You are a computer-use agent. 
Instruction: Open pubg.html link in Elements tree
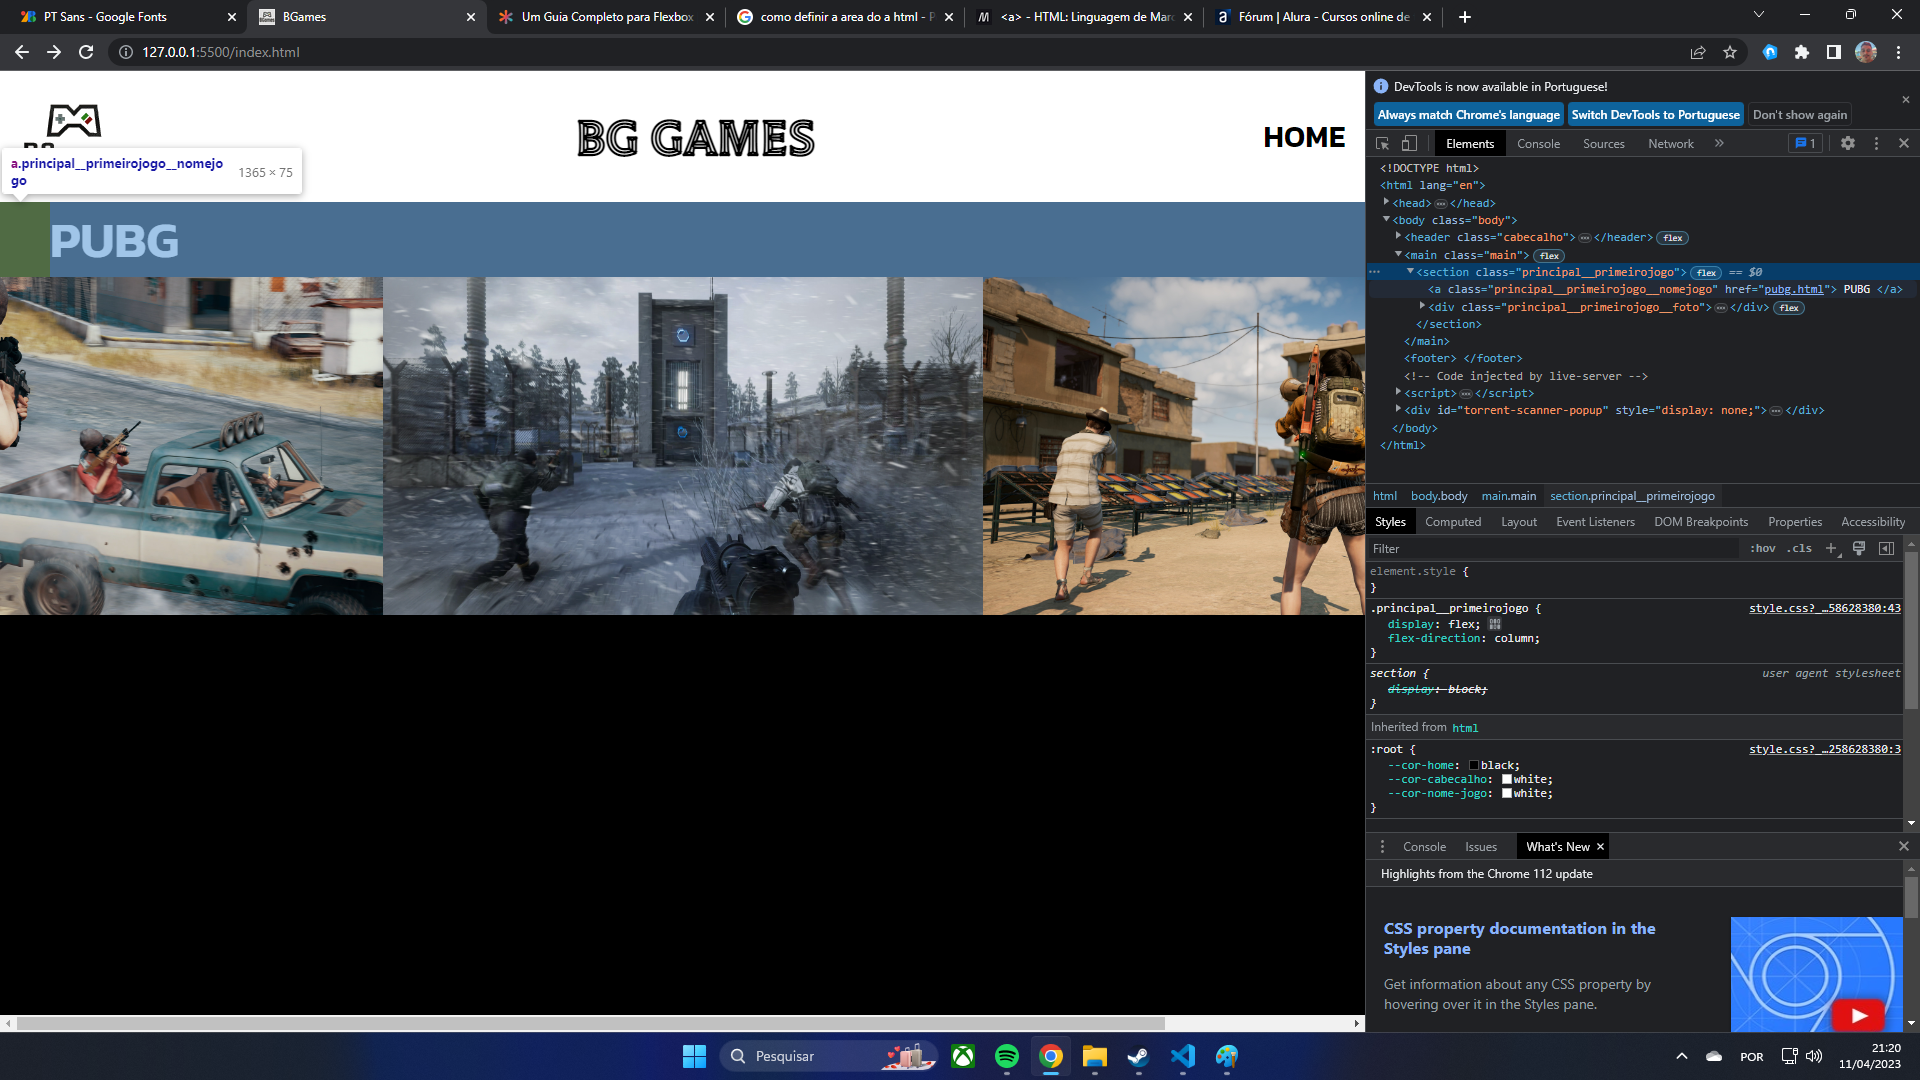tap(1794, 289)
